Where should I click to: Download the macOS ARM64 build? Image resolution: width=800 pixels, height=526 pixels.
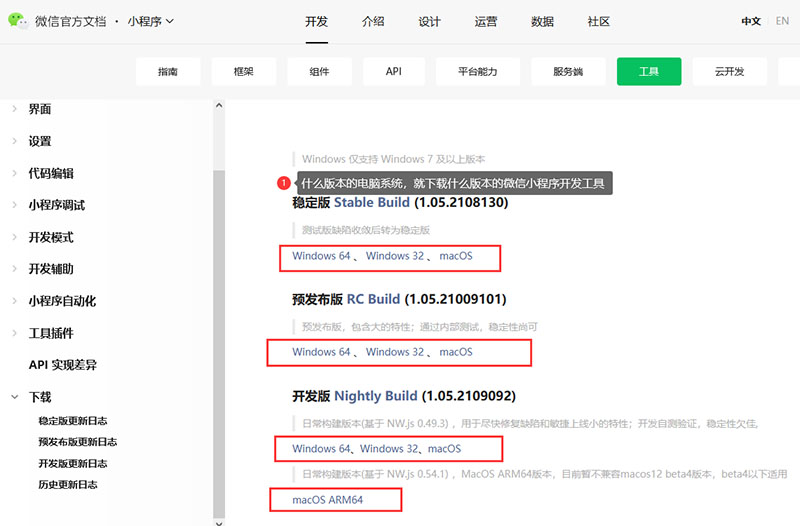coord(328,499)
